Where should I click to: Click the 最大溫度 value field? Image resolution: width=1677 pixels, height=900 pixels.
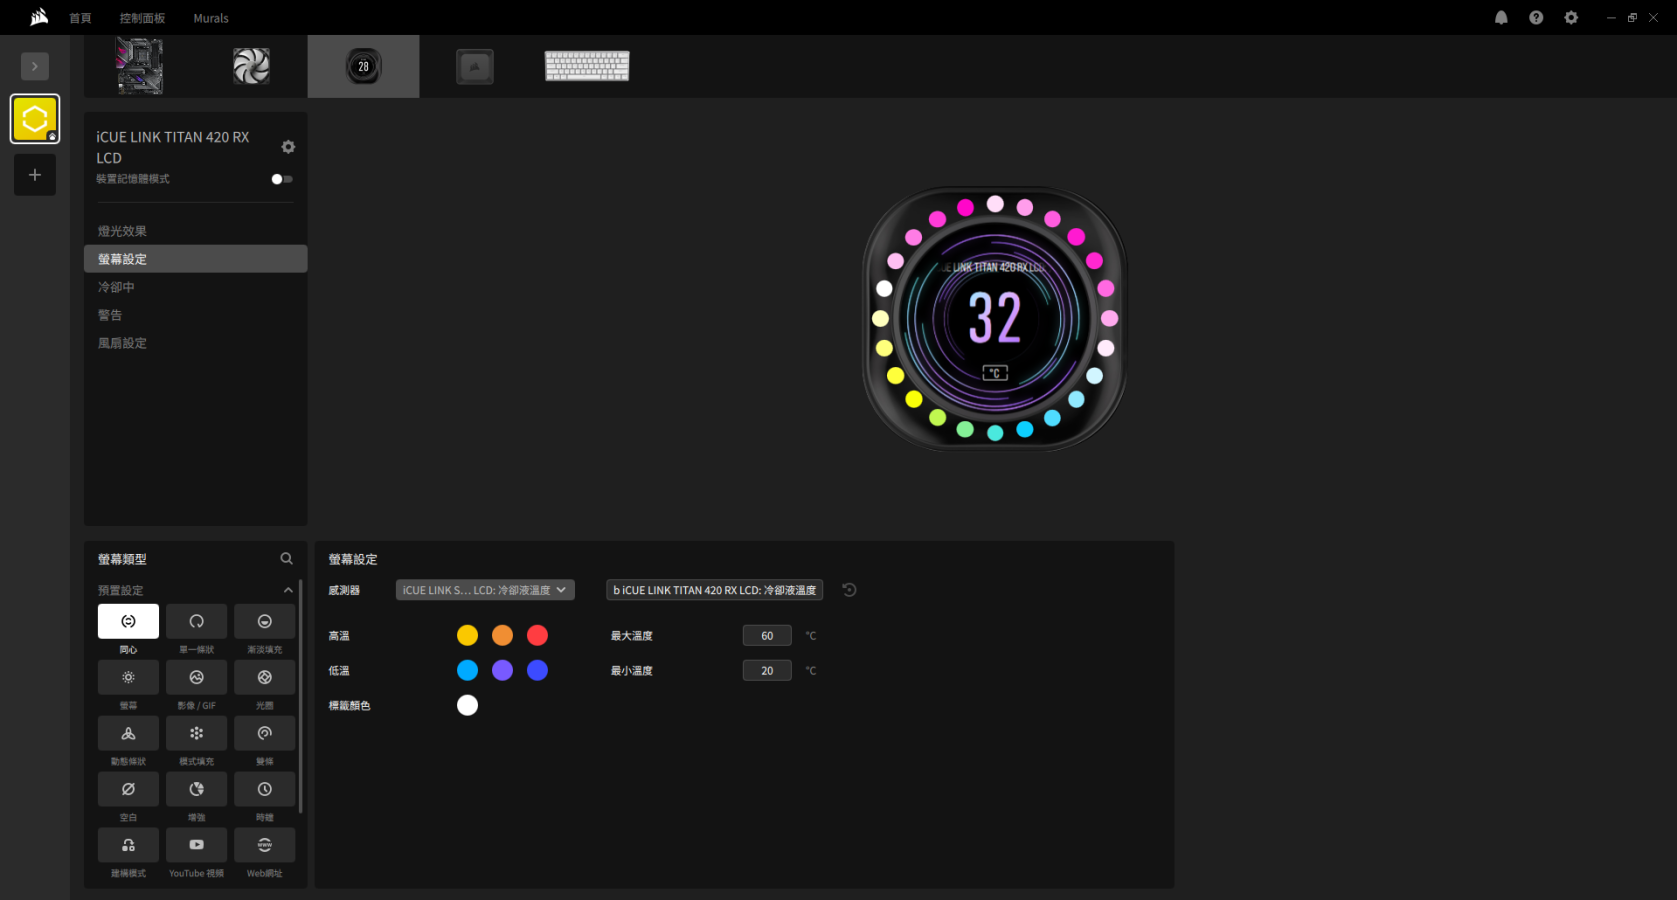tap(767, 635)
